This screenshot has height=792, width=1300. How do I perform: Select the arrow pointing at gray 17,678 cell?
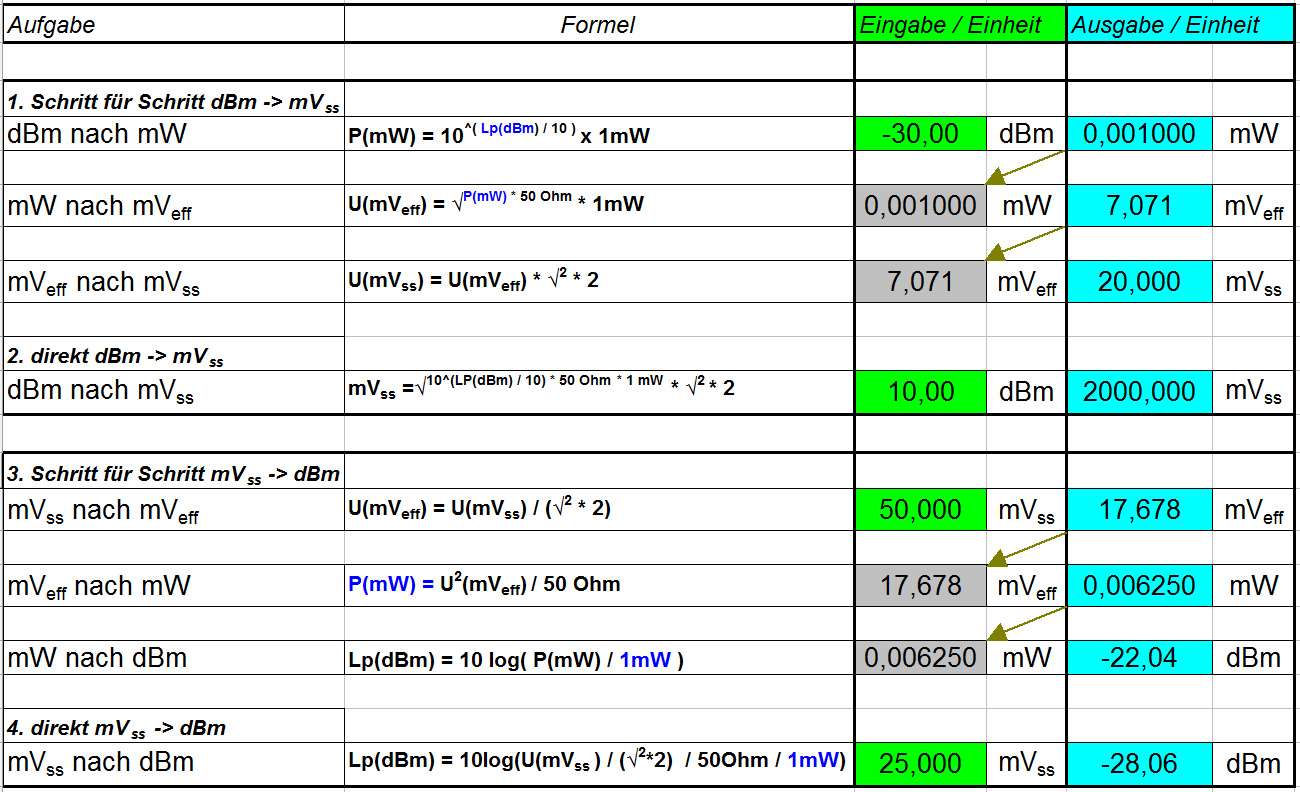point(1025,549)
